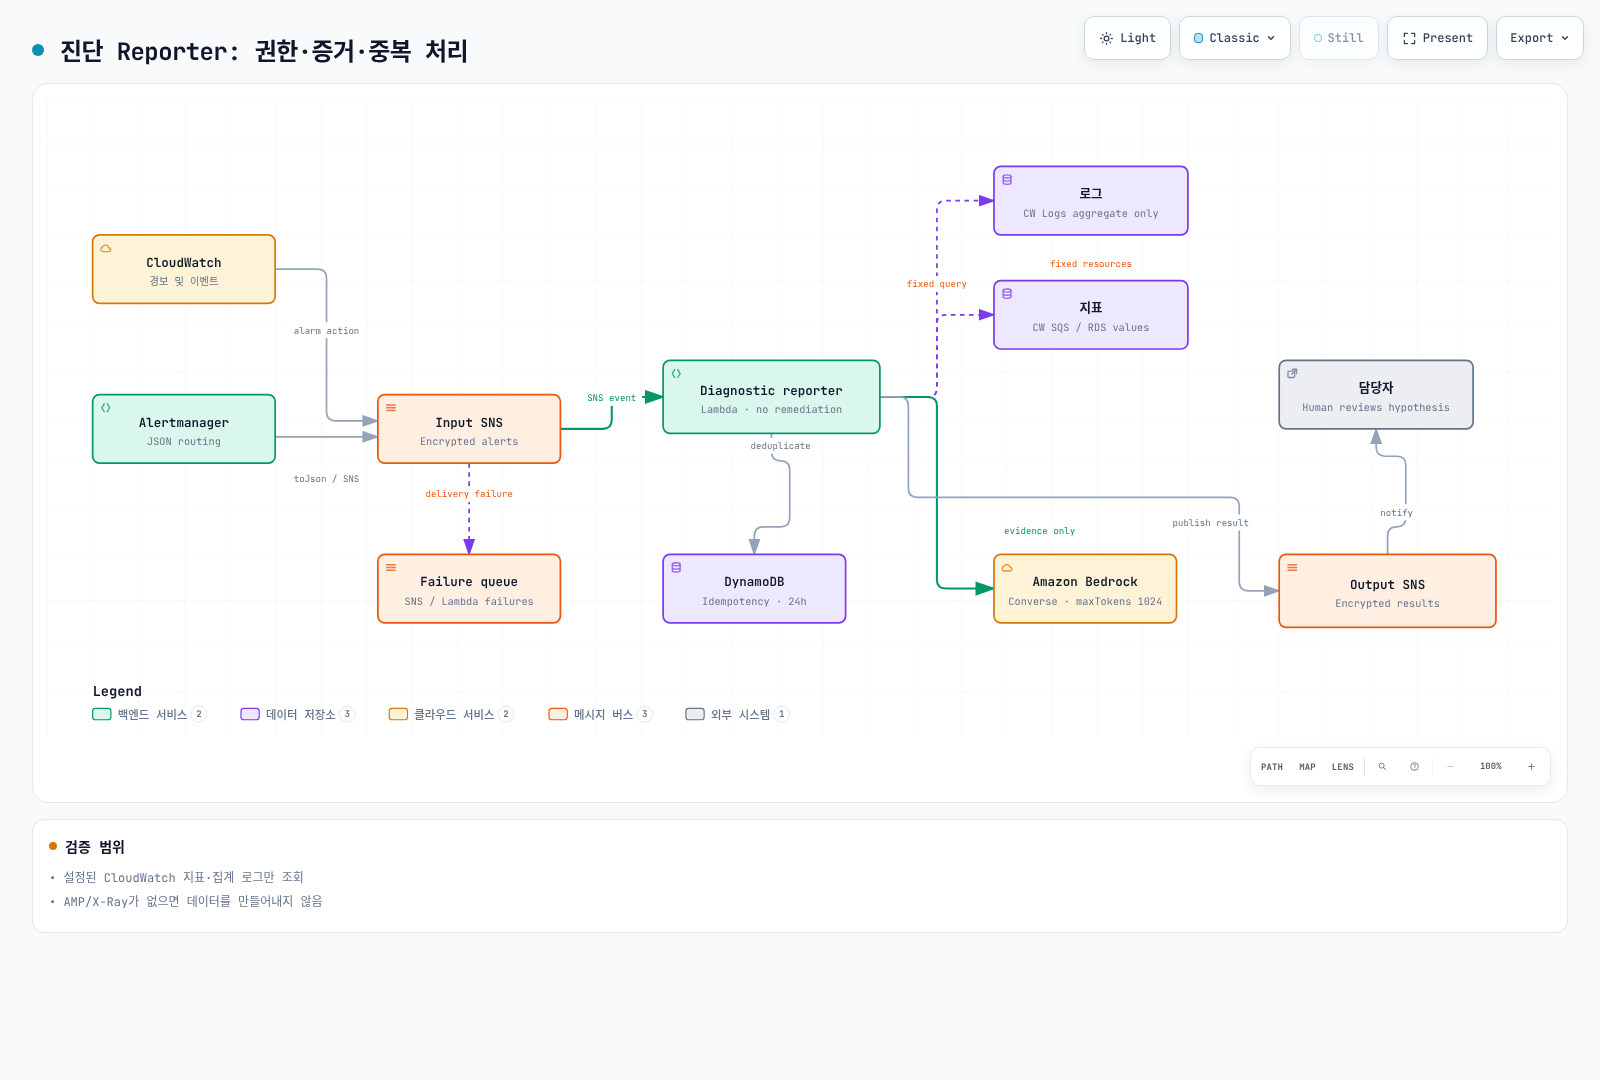Open diagram search with magnifier icon

pyautogui.click(x=1383, y=767)
